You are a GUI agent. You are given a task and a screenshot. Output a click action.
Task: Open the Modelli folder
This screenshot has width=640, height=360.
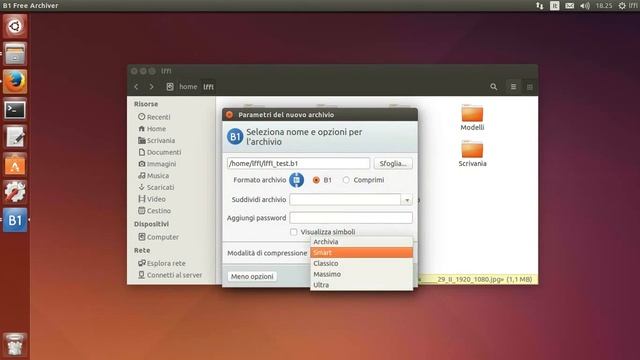[x=472, y=118]
